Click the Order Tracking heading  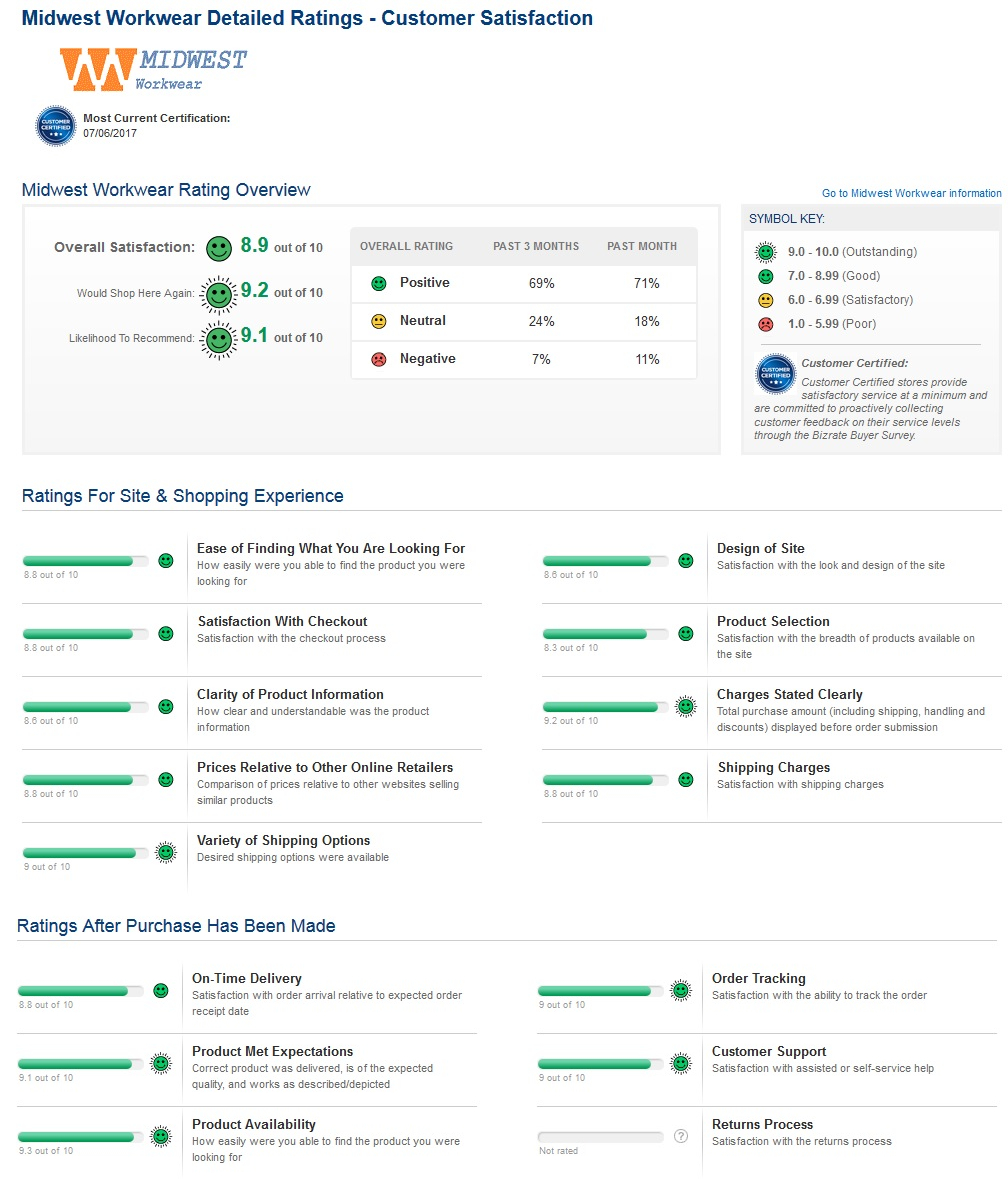click(x=758, y=978)
